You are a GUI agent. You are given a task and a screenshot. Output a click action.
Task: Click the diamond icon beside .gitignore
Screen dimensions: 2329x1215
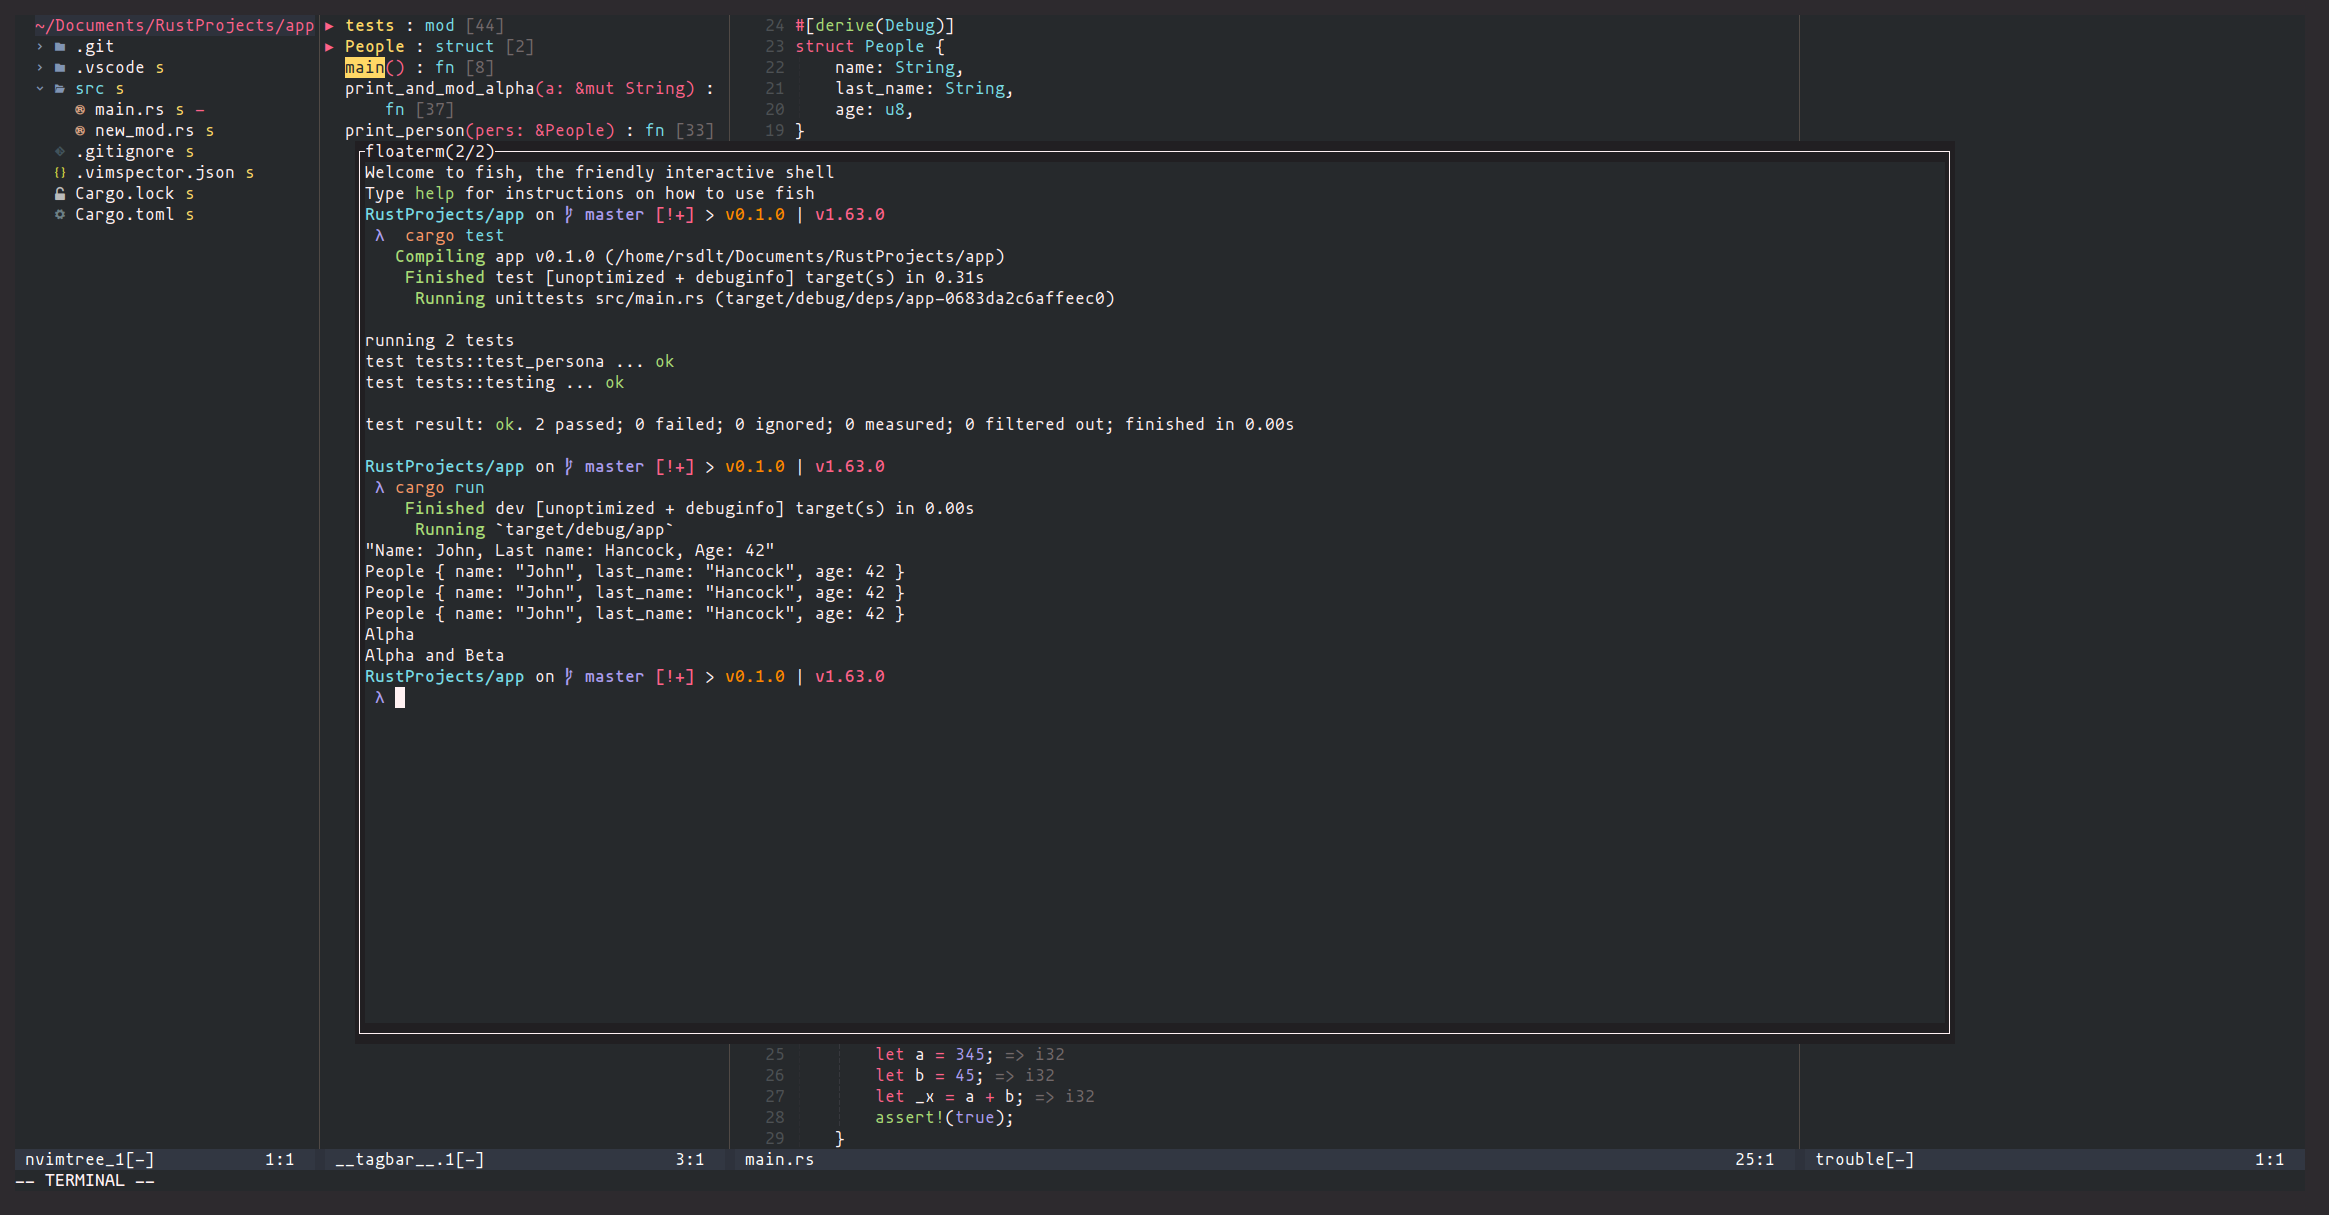tap(61, 151)
